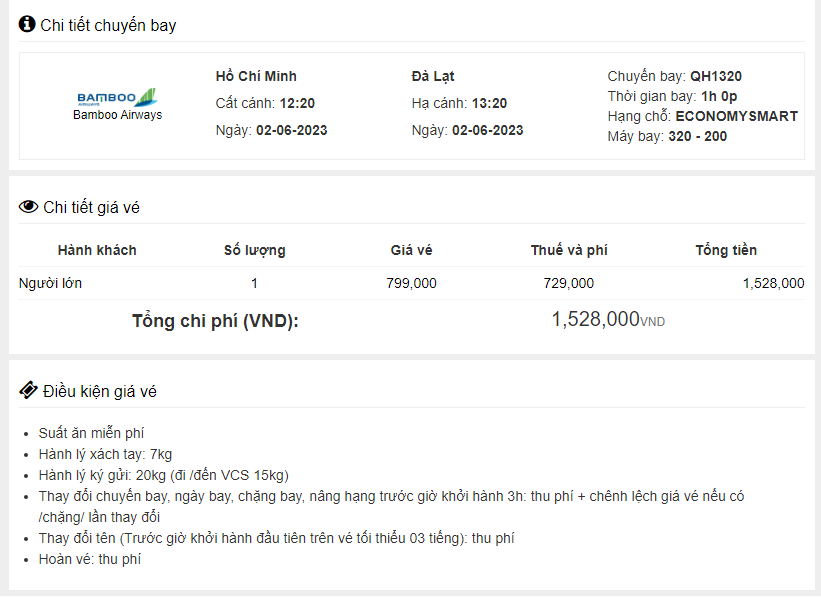Click the info icon beside Chi tiết chuyến bay
Screen dimensions: 821x598
[x=27, y=24]
